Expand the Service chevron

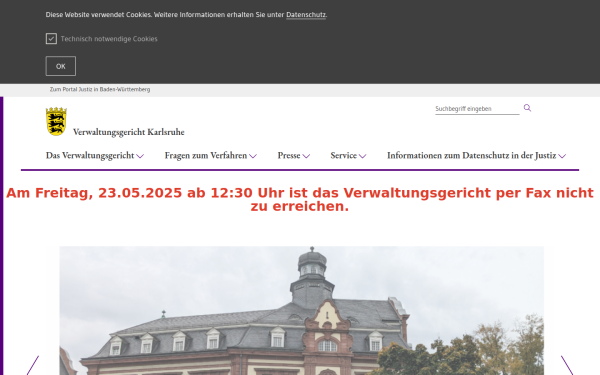click(x=362, y=156)
